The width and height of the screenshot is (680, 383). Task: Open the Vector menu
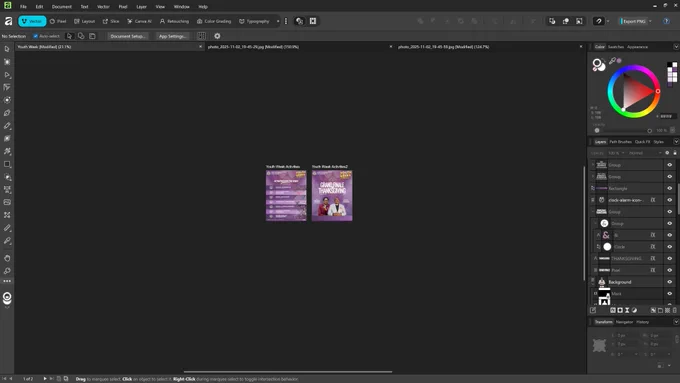pyautogui.click(x=103, y=7)
